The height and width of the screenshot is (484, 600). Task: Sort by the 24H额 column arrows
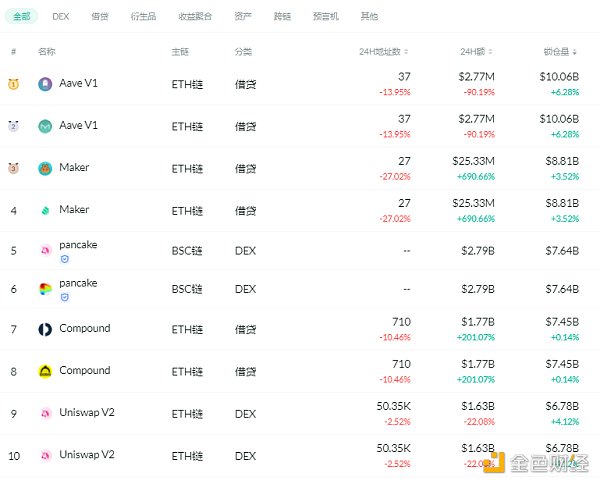coord(493,51)
